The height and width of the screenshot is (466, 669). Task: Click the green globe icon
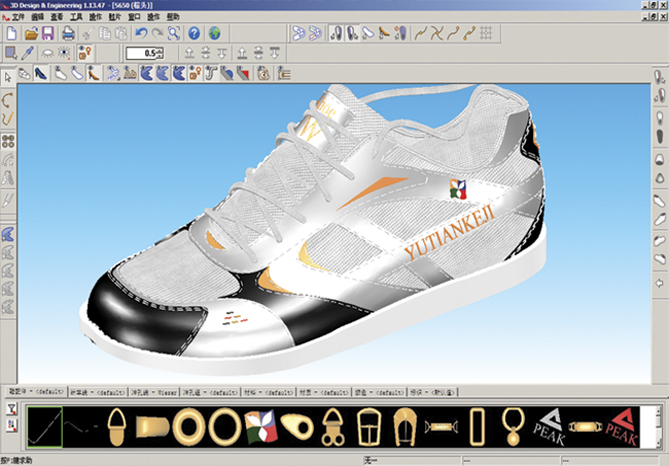click(x=215, y=33)
